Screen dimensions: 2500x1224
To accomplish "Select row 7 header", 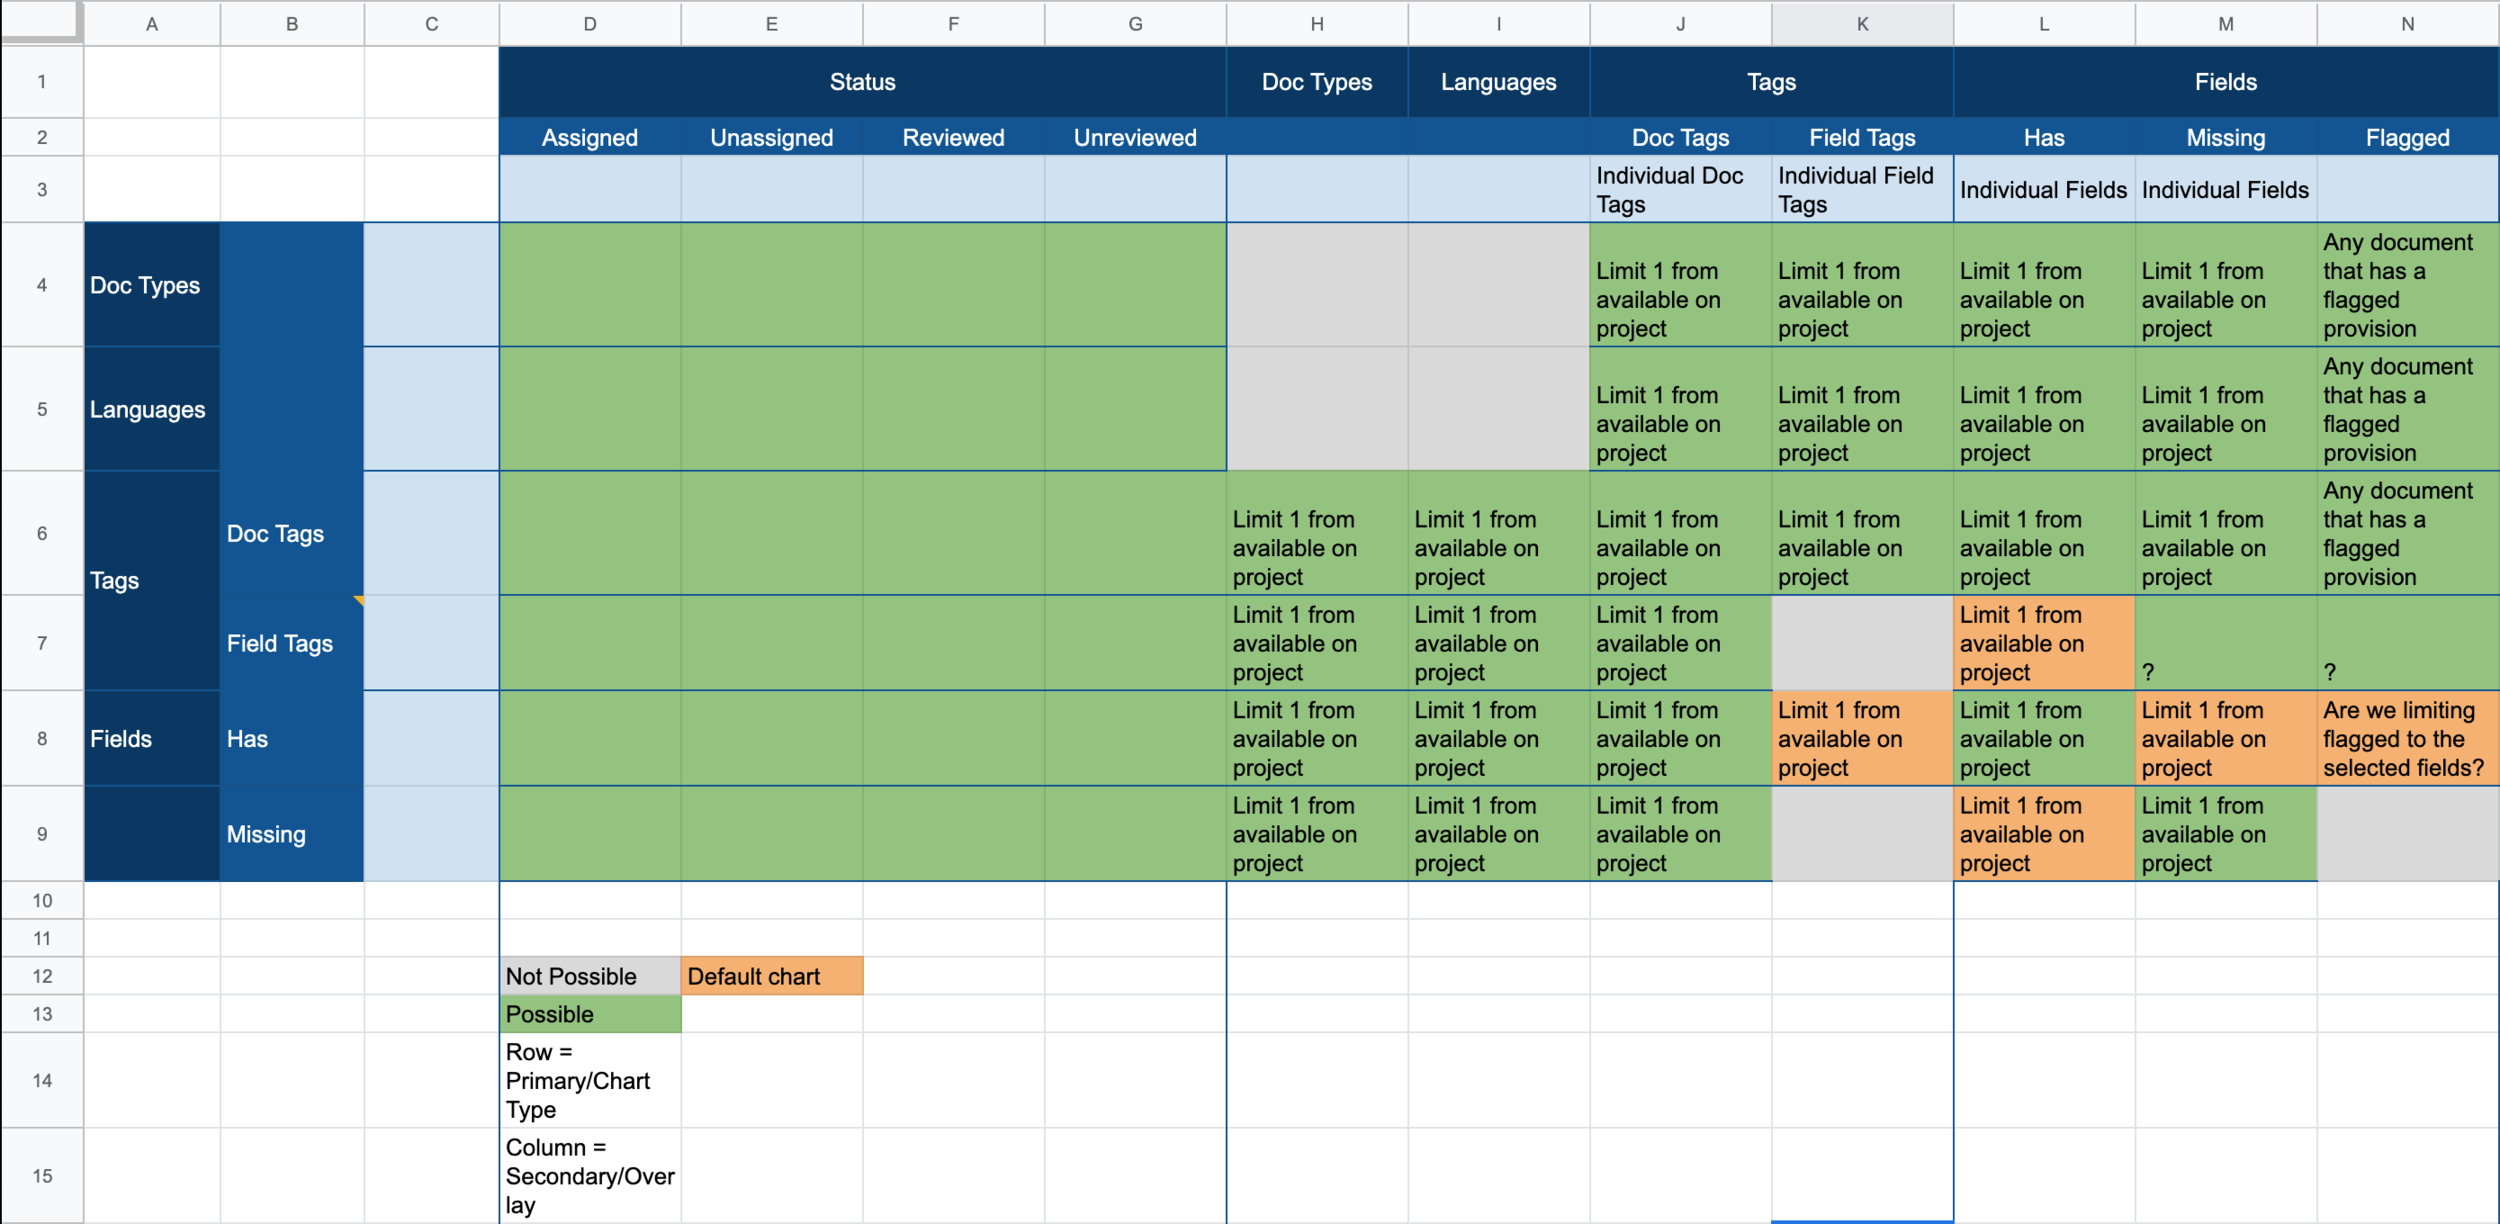I will 42,643.
